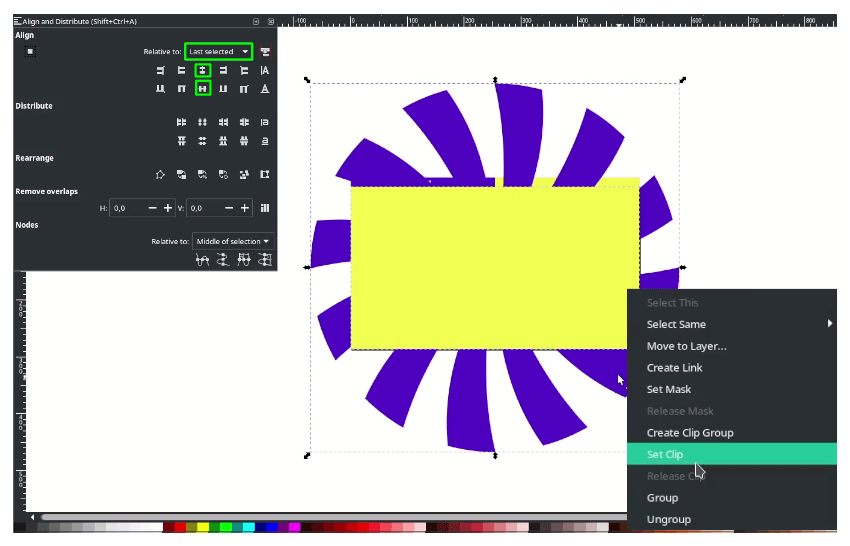The width and height of the screenshot is (850, 546).
Task: Distribute right edges equidistantly
Action: click(223, 123)
